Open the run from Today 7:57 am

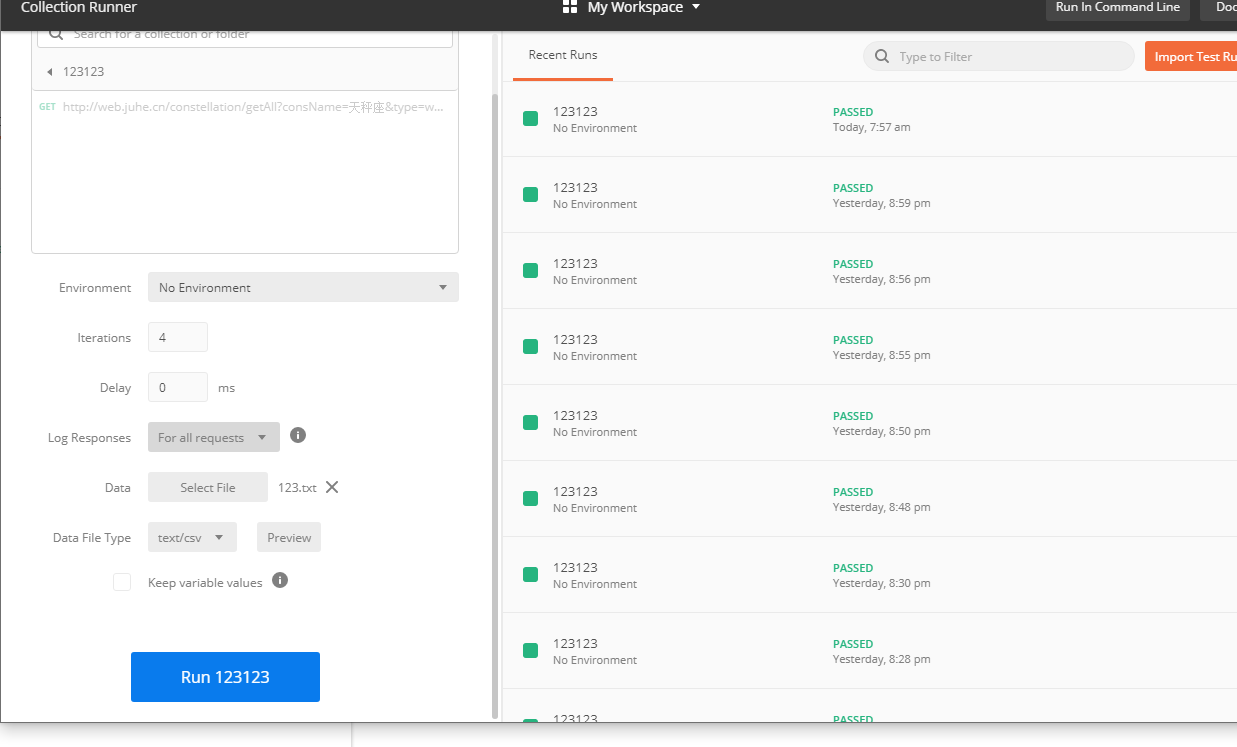tap(869, 119)
